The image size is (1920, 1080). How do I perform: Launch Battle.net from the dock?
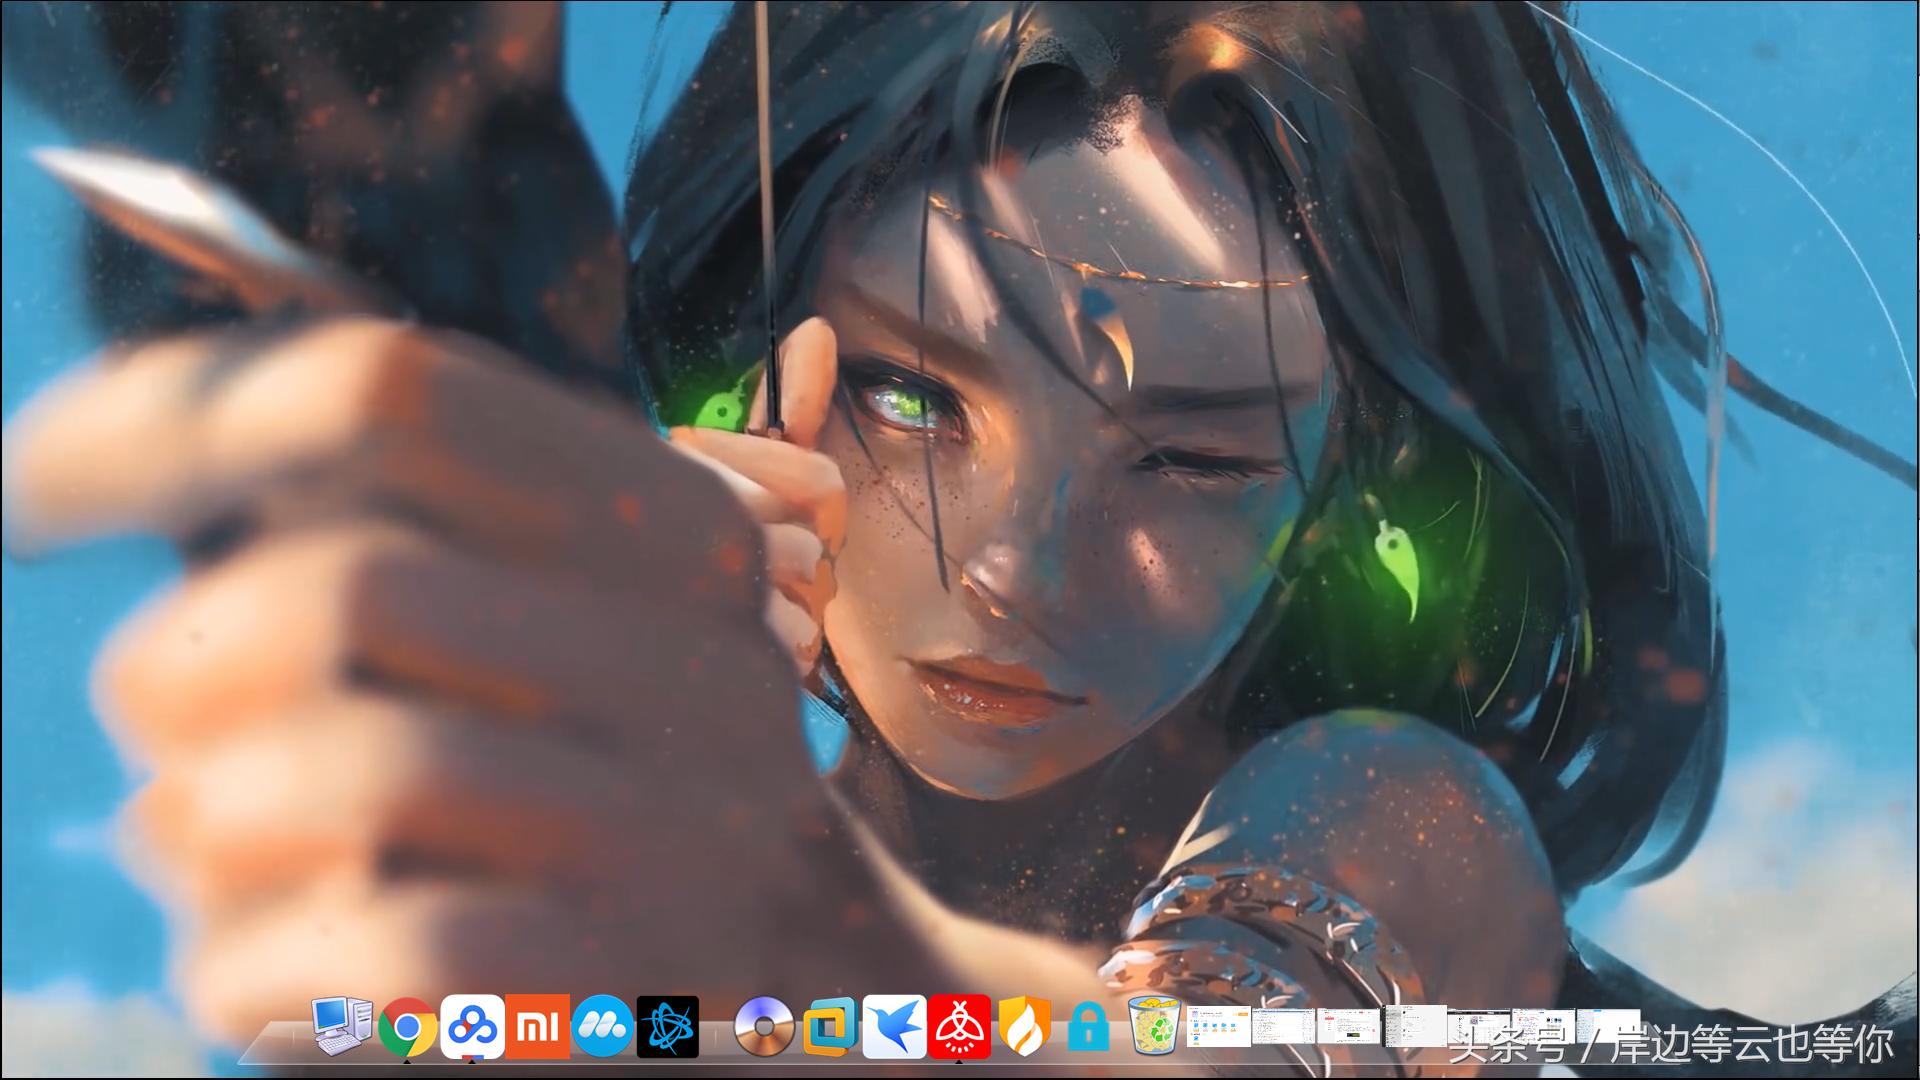pos(668,1027)
